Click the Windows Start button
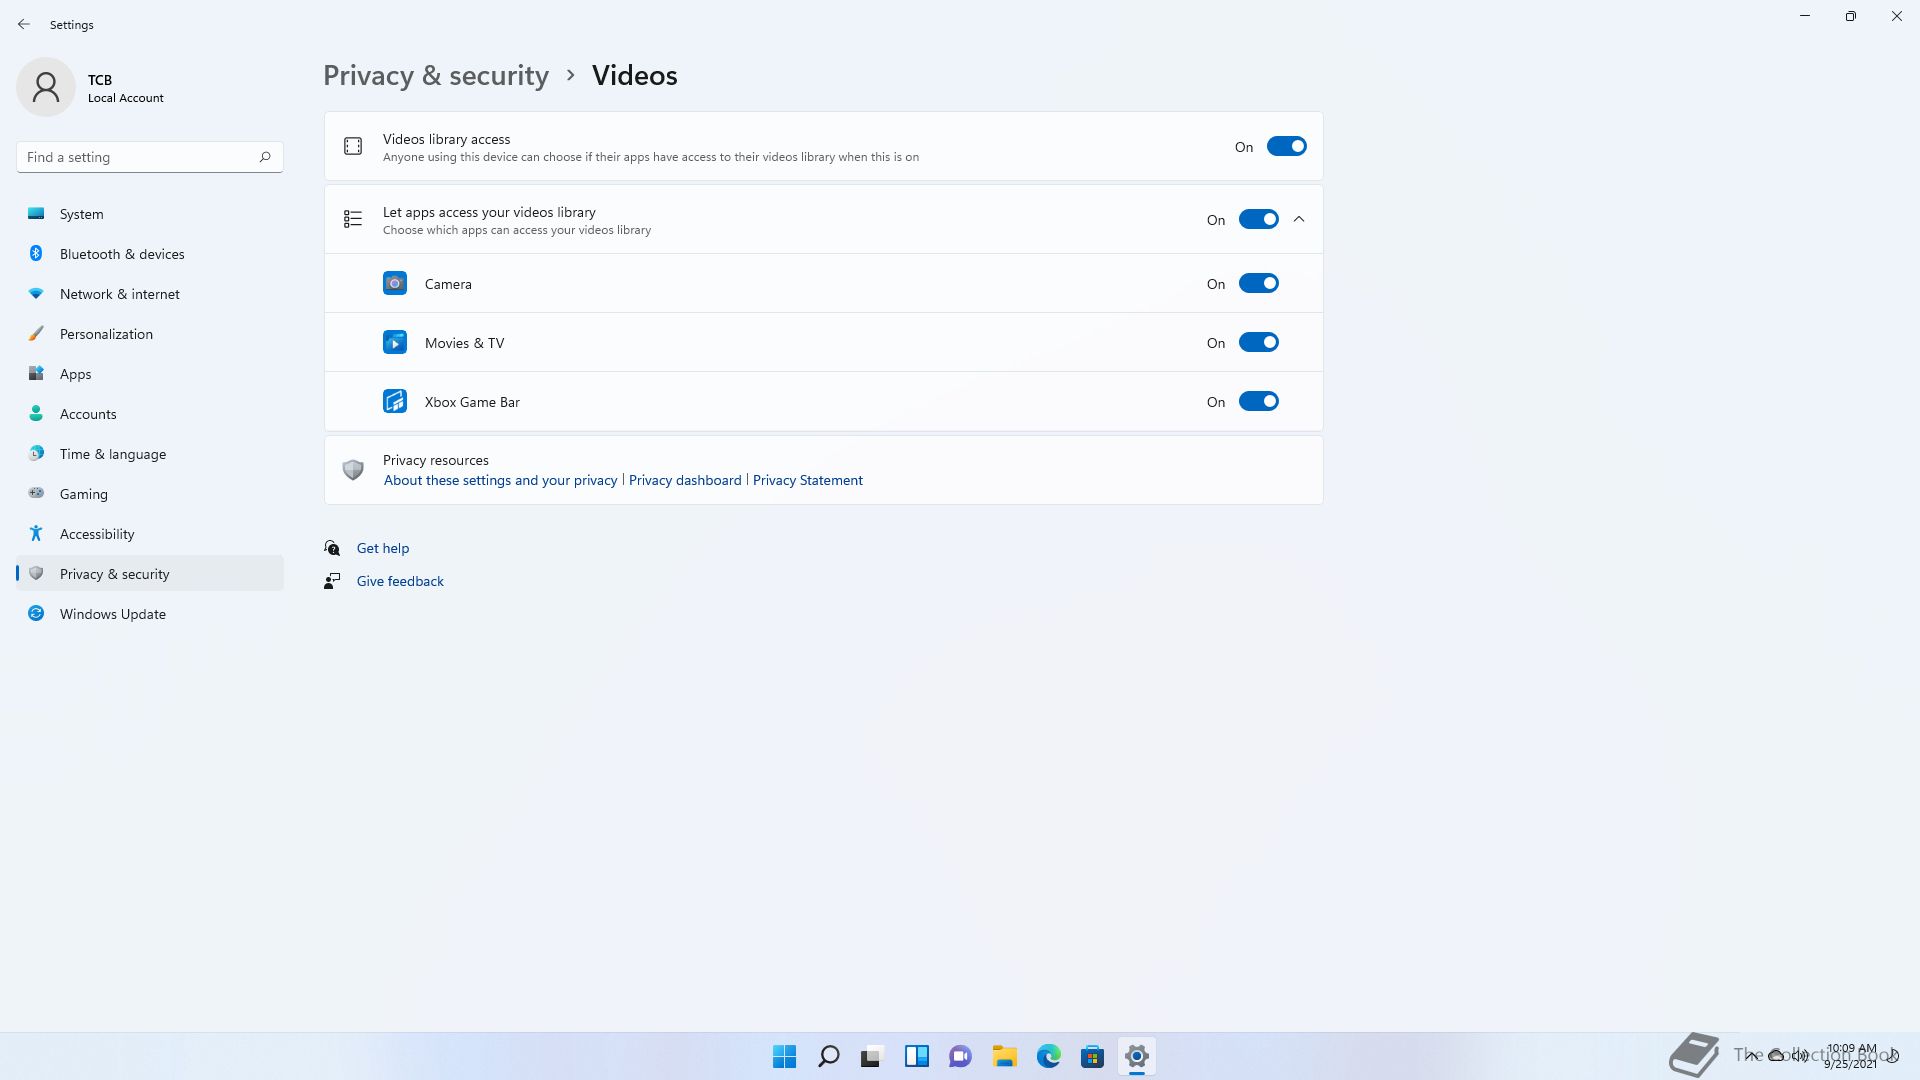The image size is (1920, 1080). click(784, 1056)
